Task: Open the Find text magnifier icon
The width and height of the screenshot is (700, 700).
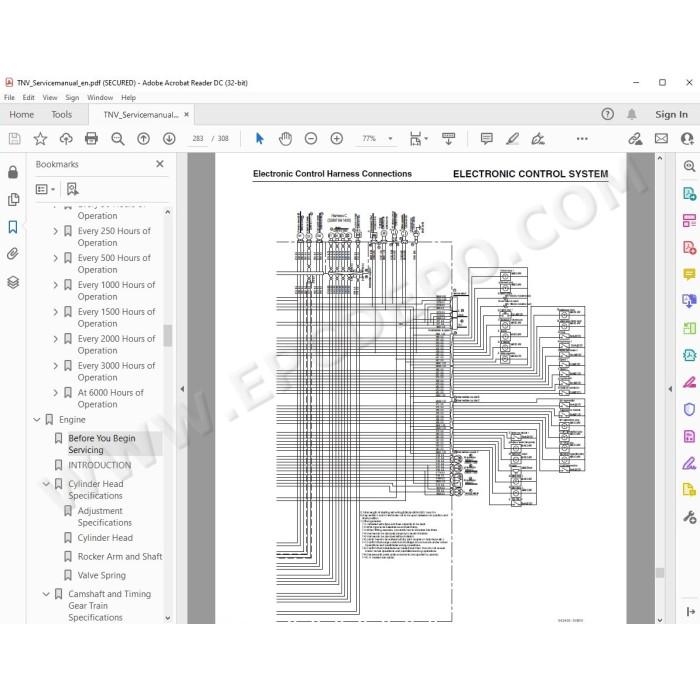Action: (118, 139)
